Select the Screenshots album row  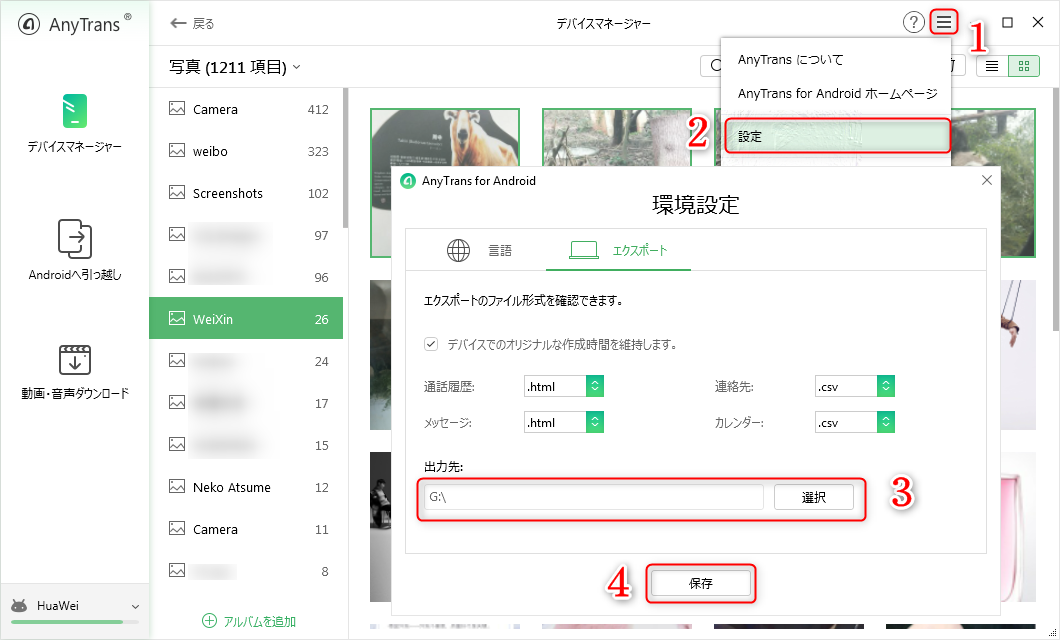[x=246, y=193]
